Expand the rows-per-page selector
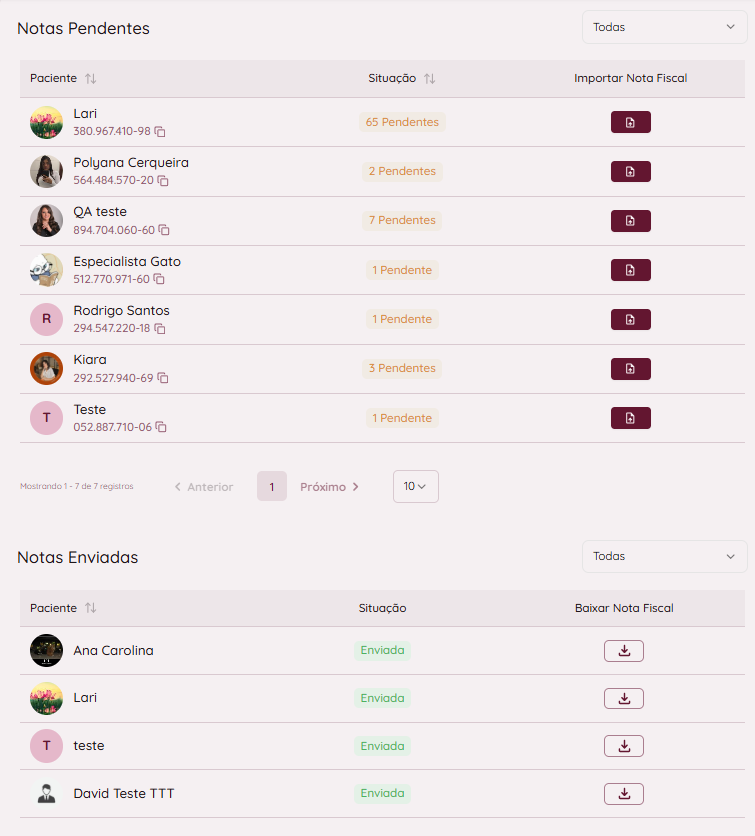The width and height of the screenshot is (755, 836). pyautogui.click(x=415, y=487)
